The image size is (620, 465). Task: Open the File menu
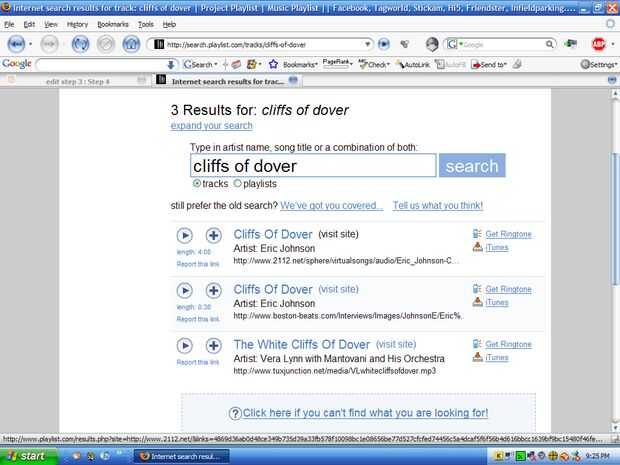(x=9, y=24)
